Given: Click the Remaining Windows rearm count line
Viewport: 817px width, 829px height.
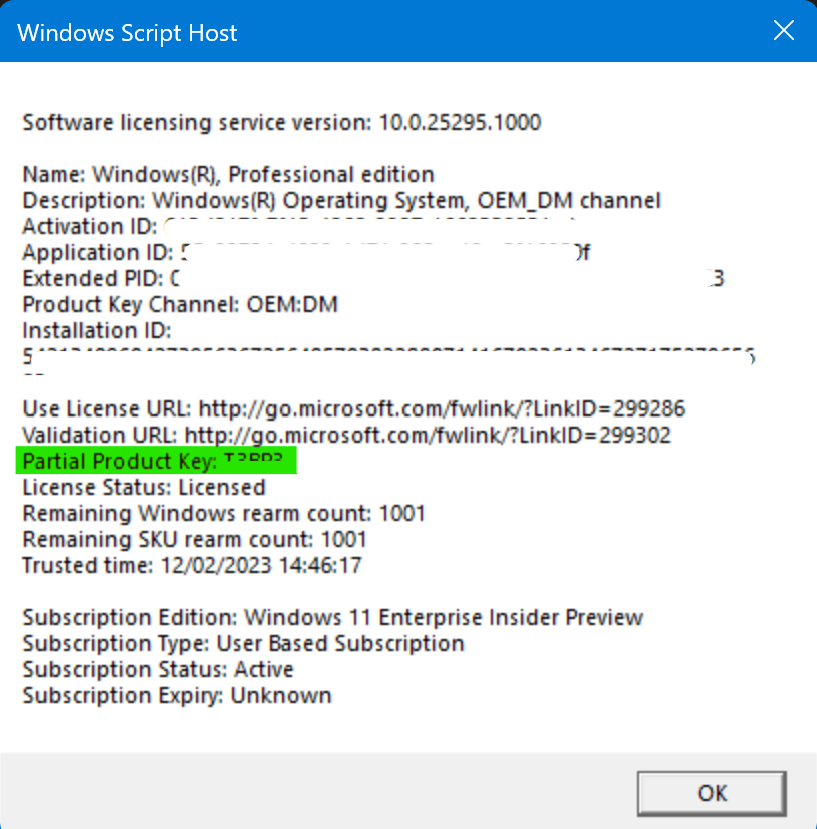Looking at the screenshot, I should pyautogui.click(x=224, y=513).
